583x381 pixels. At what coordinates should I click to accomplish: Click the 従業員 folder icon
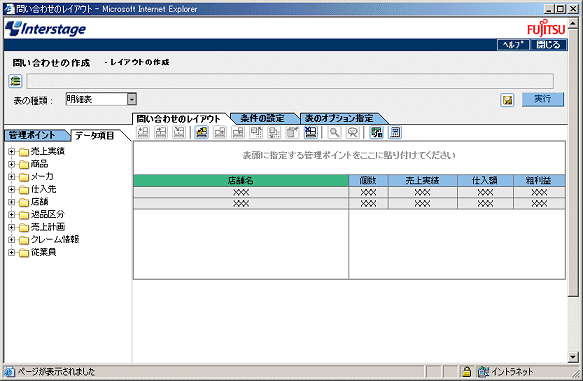(x=24, y=253)
